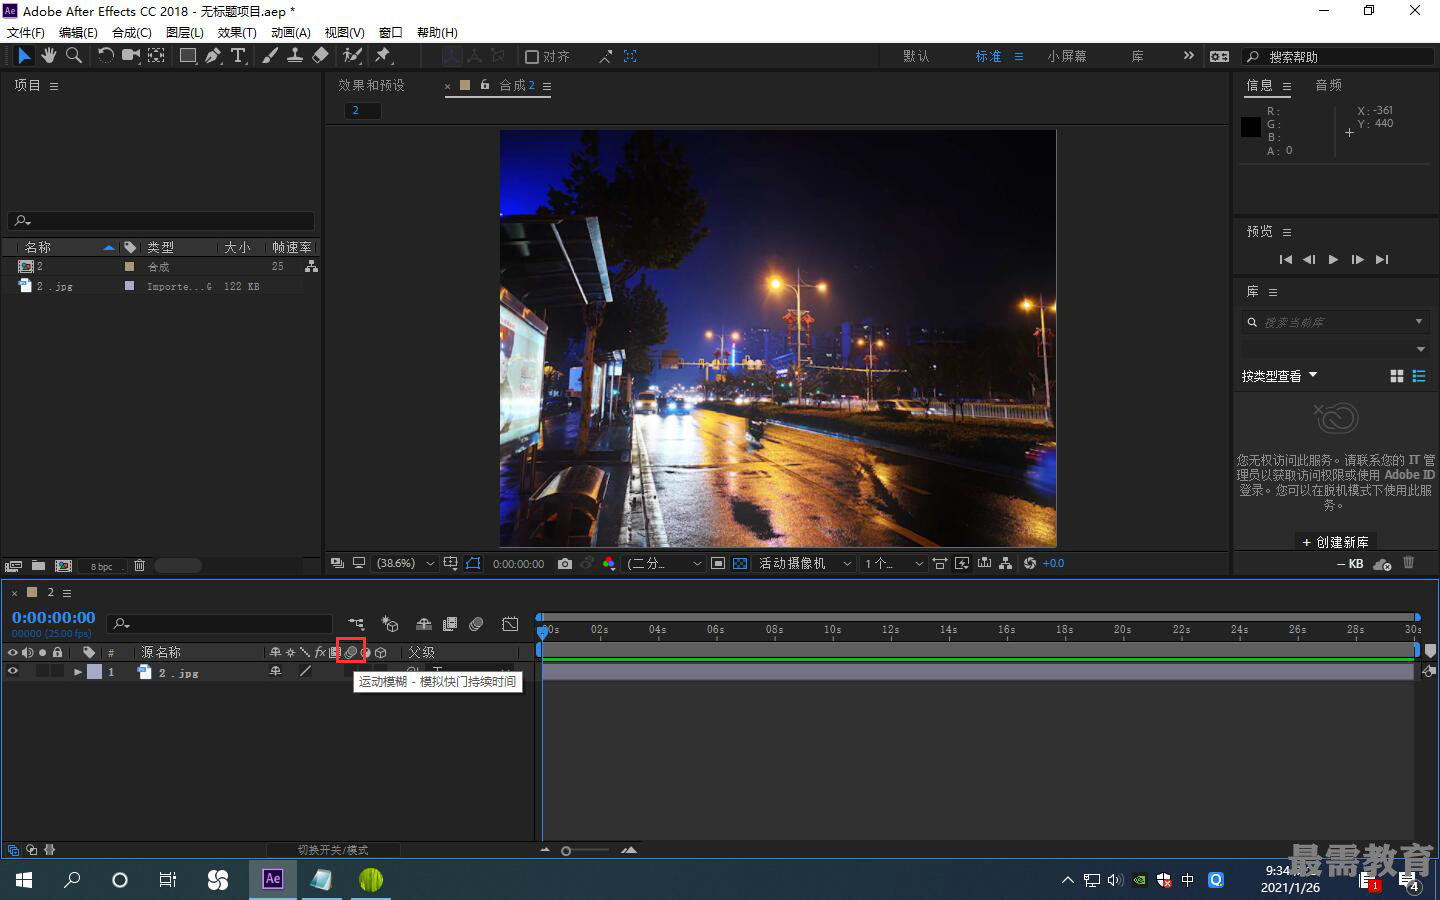Select the Brush tool

coord(270,56)
